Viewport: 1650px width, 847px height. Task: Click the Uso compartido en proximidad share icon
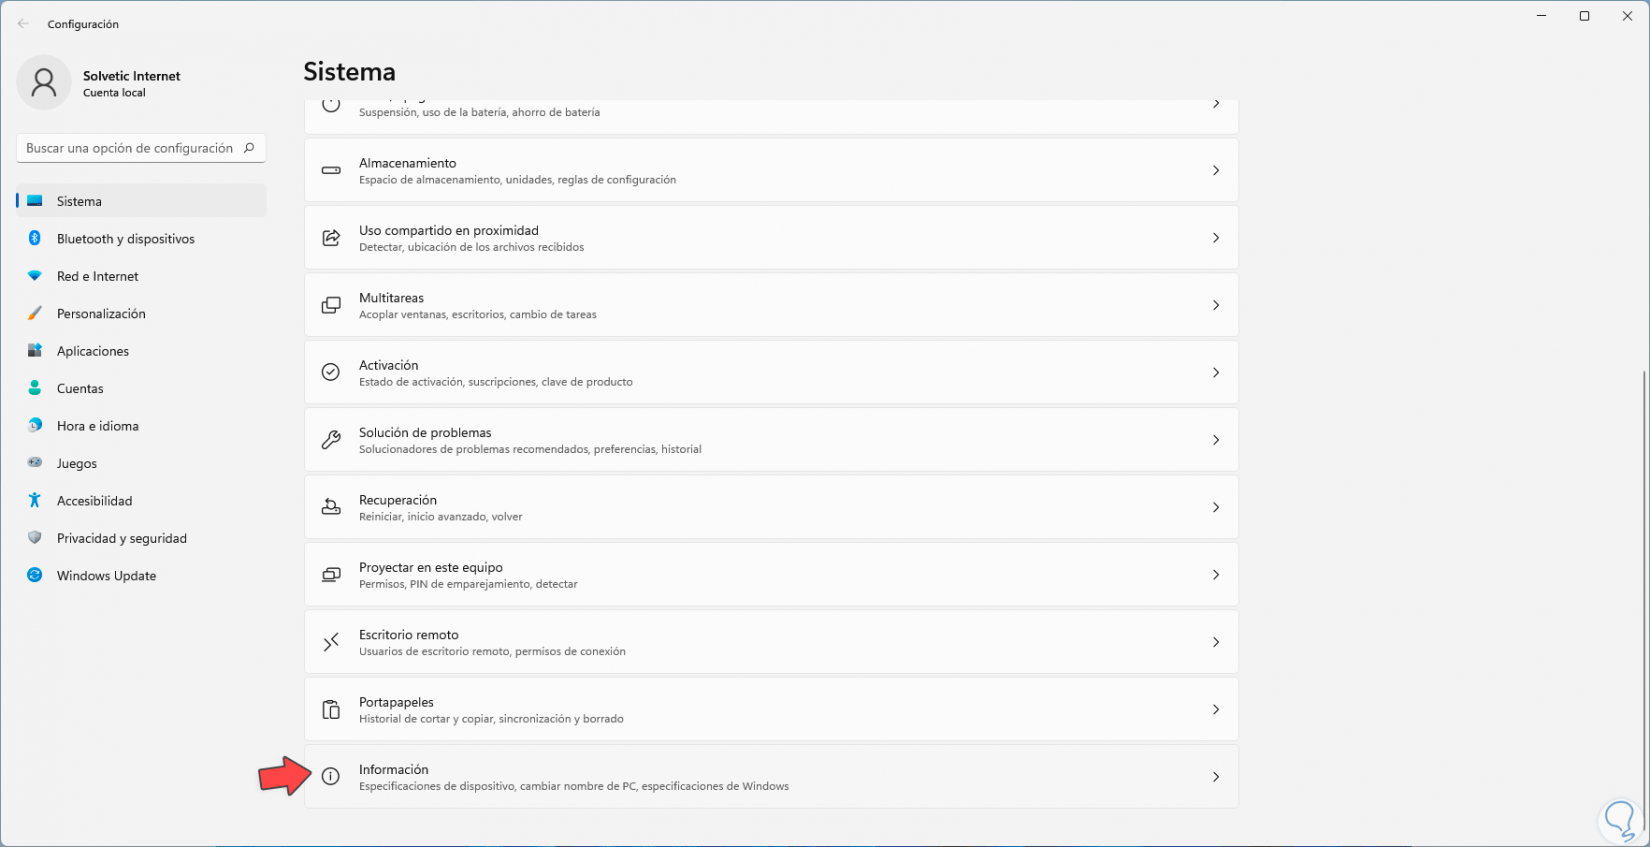click(x=331, y=238)
